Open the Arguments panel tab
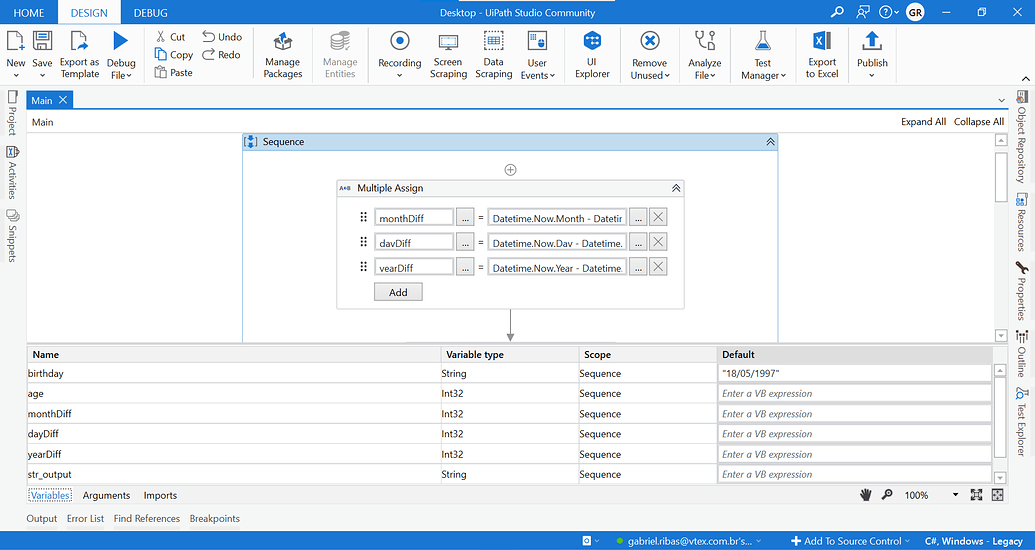 coord(106,495)
